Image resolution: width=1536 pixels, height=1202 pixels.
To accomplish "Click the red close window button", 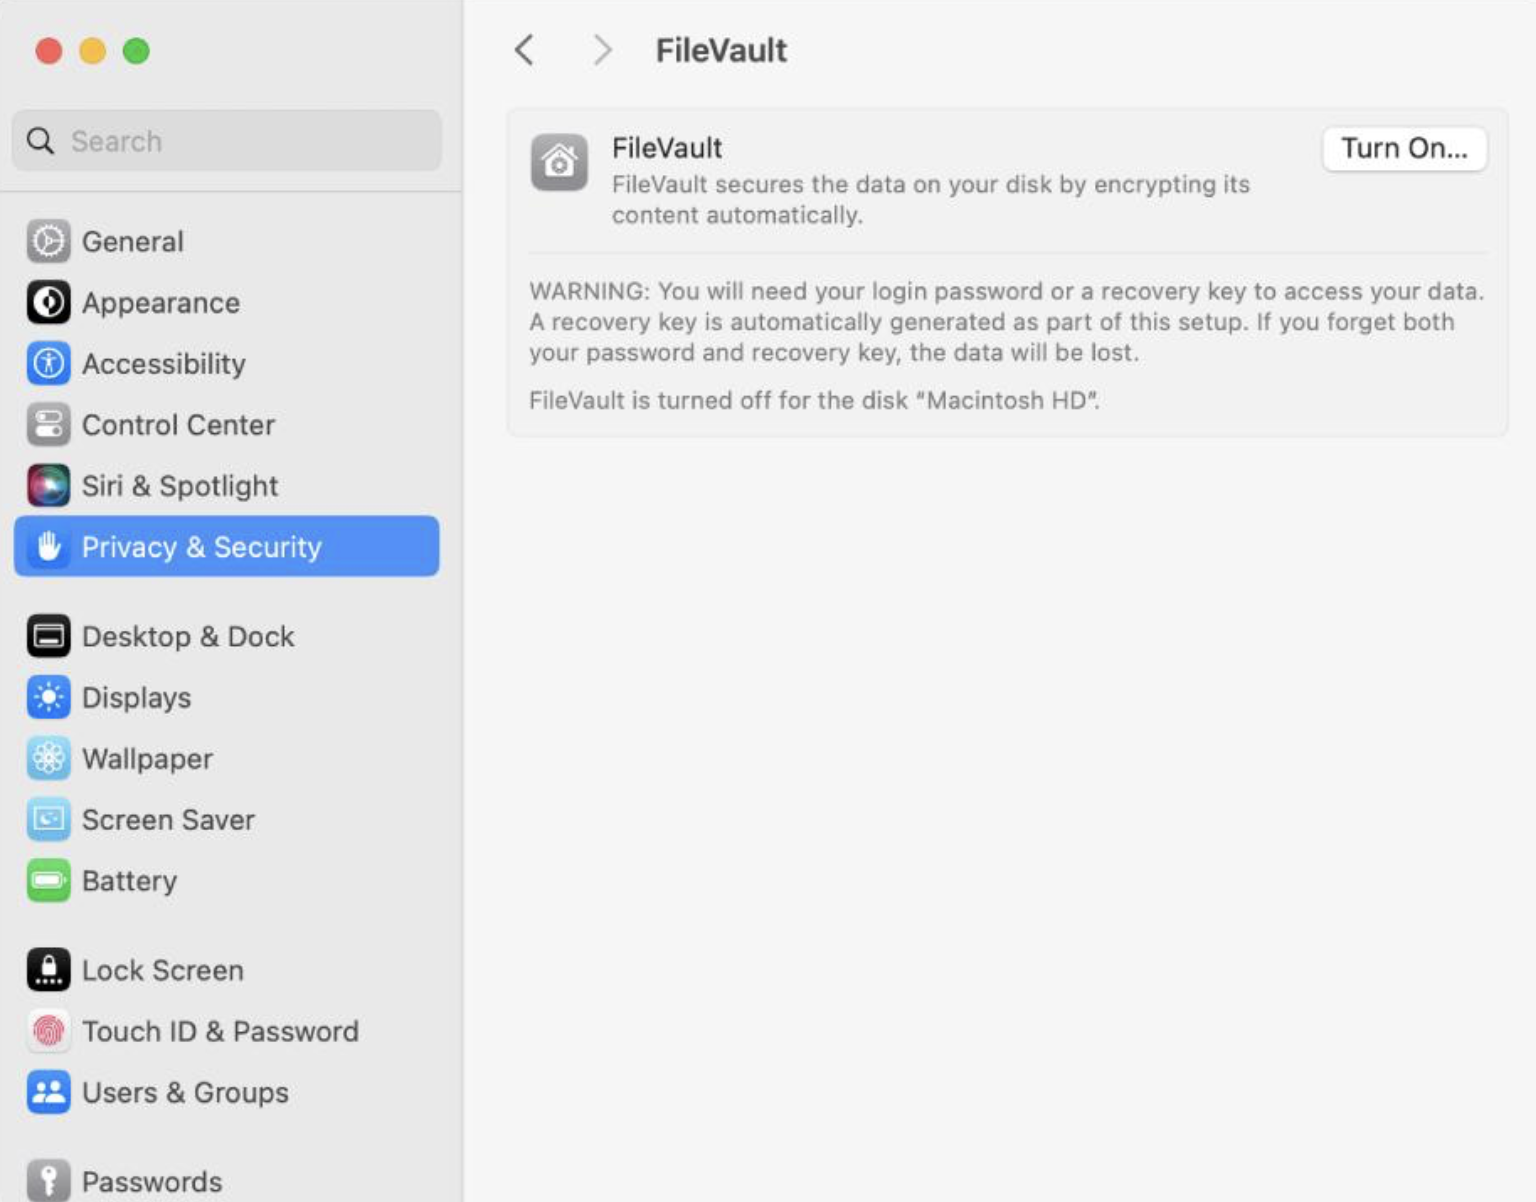I will pyautogui.click(x=49, y=50).
